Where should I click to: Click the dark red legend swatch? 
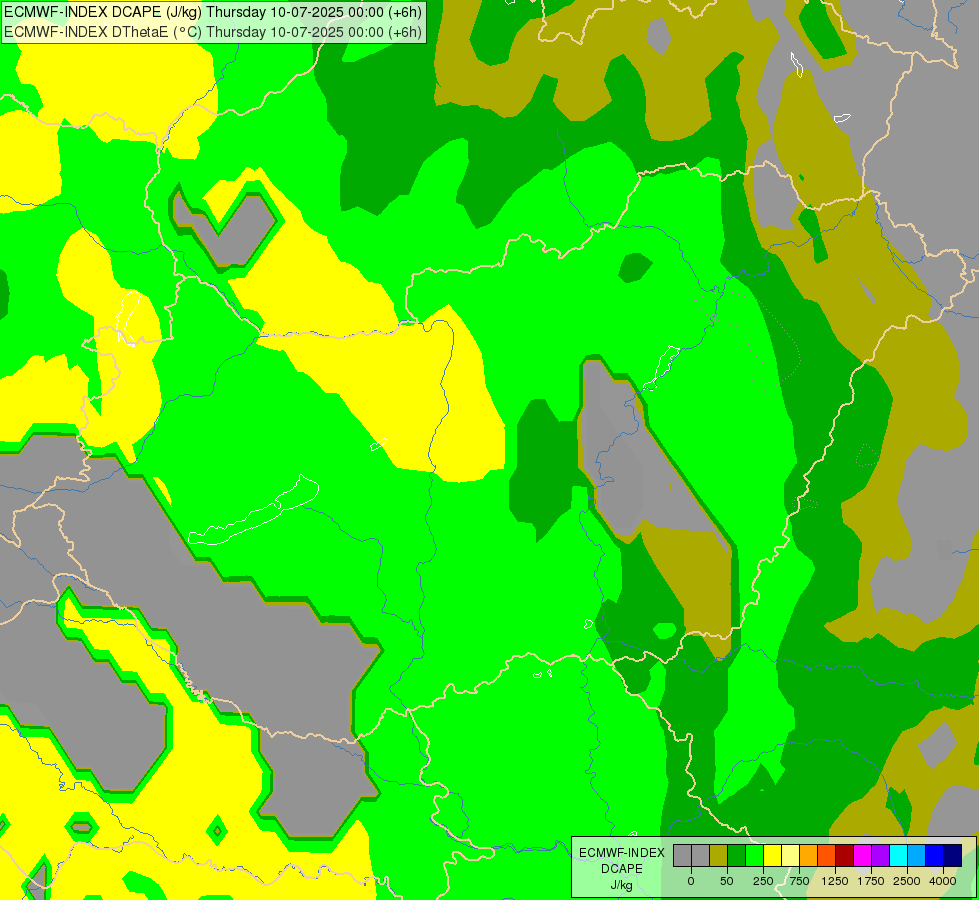click(845, 856)
